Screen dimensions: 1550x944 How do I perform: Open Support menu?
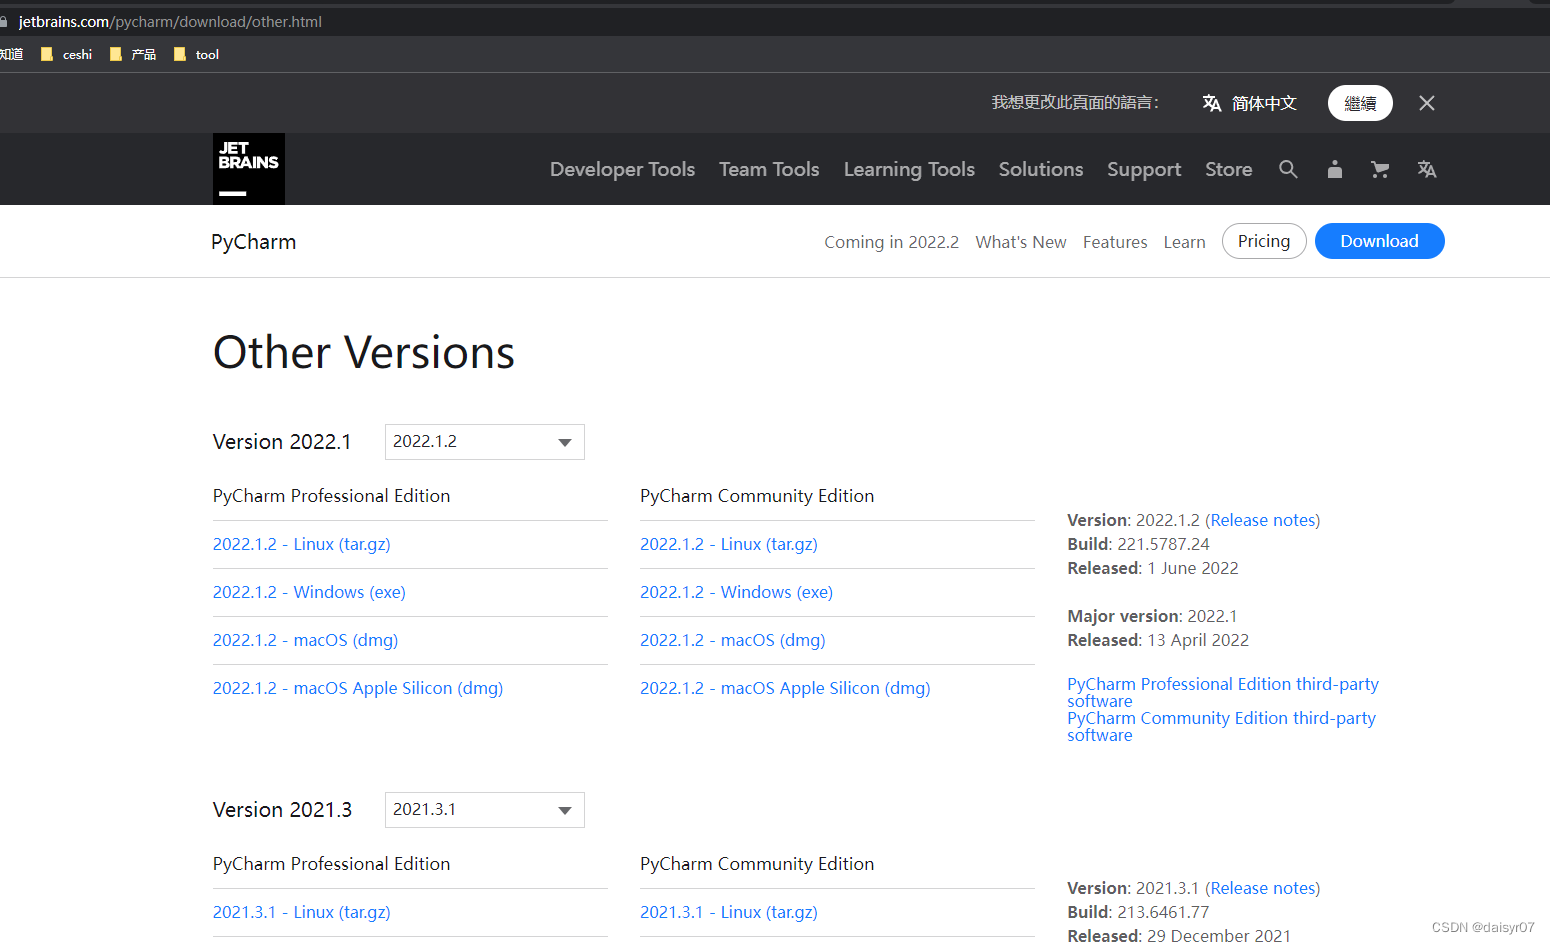click(x=1144, y=169)
